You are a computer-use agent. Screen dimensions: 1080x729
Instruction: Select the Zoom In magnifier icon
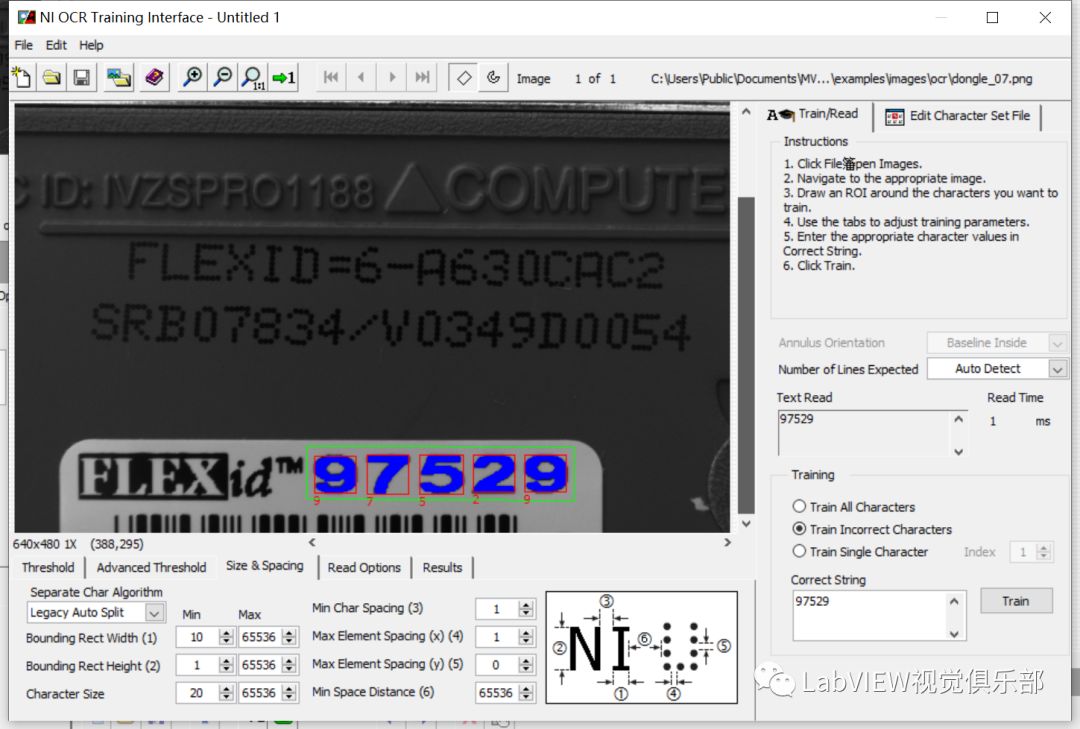tap(193, 77)
